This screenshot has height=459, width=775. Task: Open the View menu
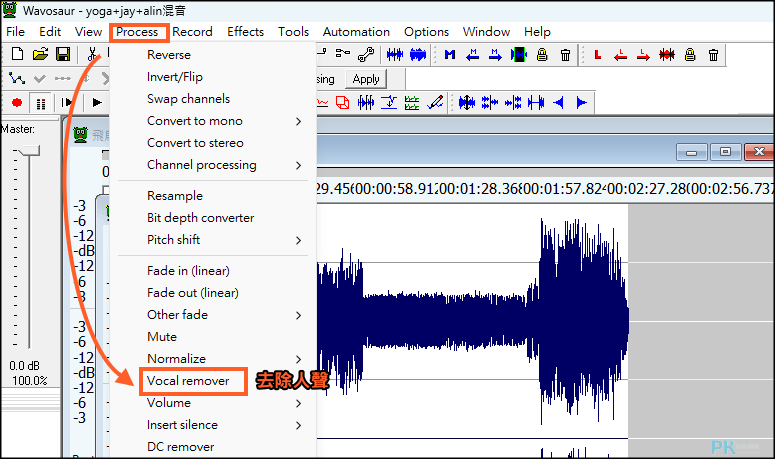[x=88, y=32]
